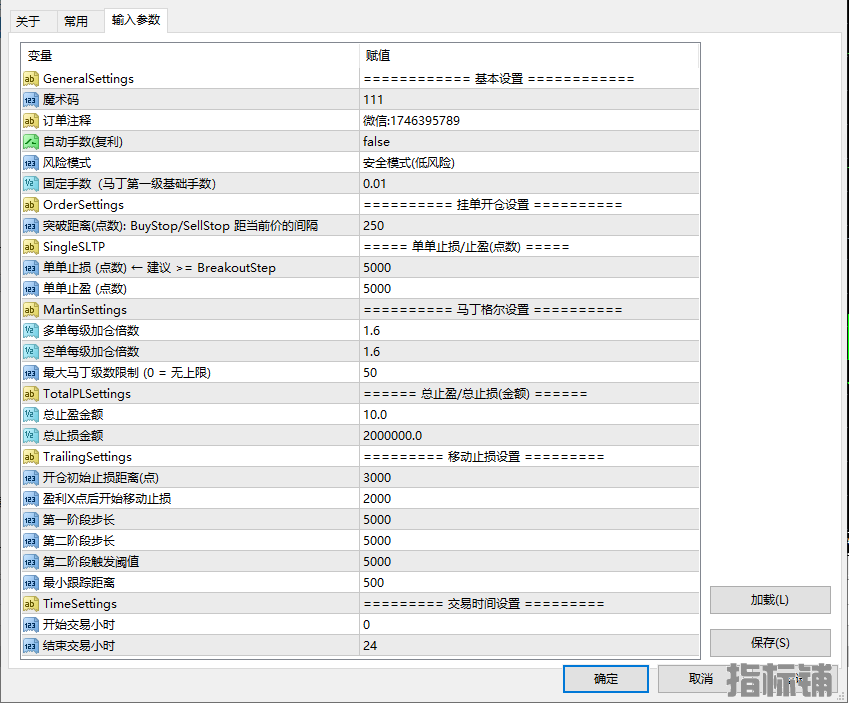Toggle the false value of 自动手数(复利)

450,141
